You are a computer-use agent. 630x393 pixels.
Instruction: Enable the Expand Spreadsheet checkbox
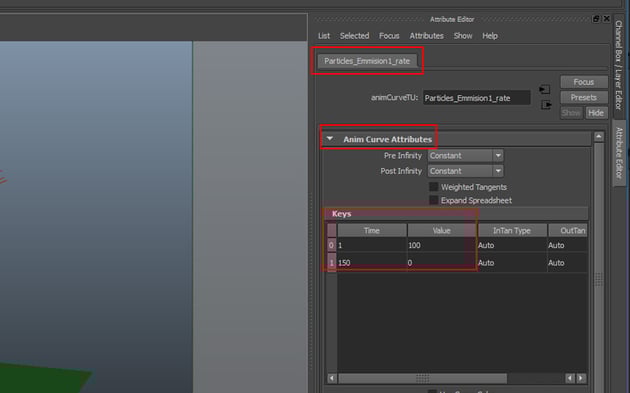pos(434,200)
